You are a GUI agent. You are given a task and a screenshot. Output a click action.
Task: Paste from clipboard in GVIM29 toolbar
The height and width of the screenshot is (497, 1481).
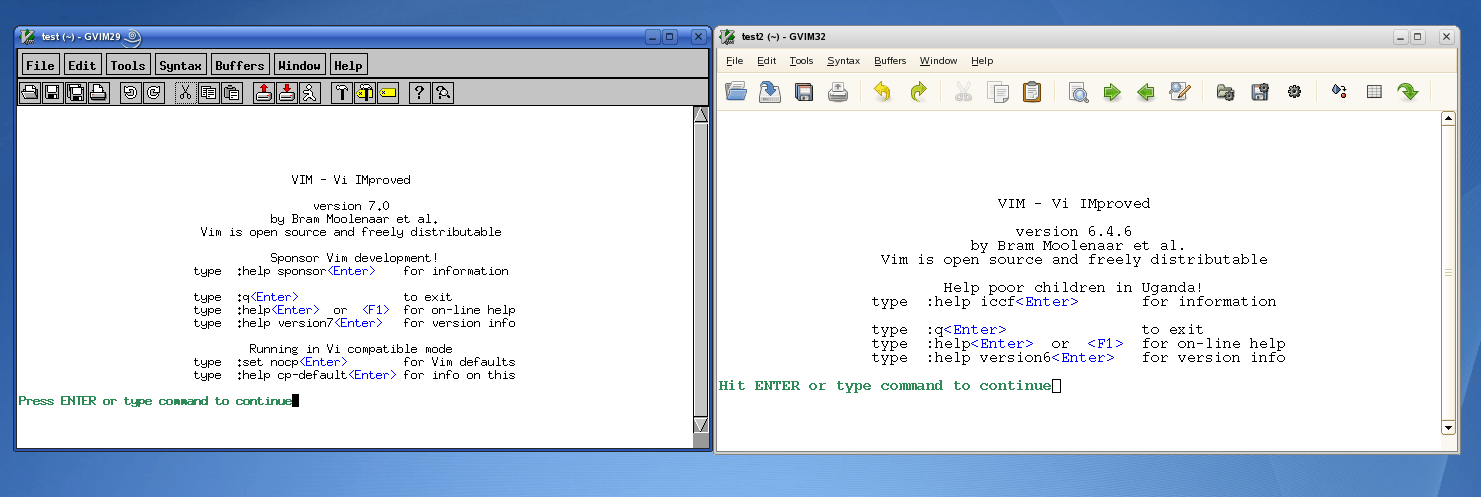(x=231, y=93)
